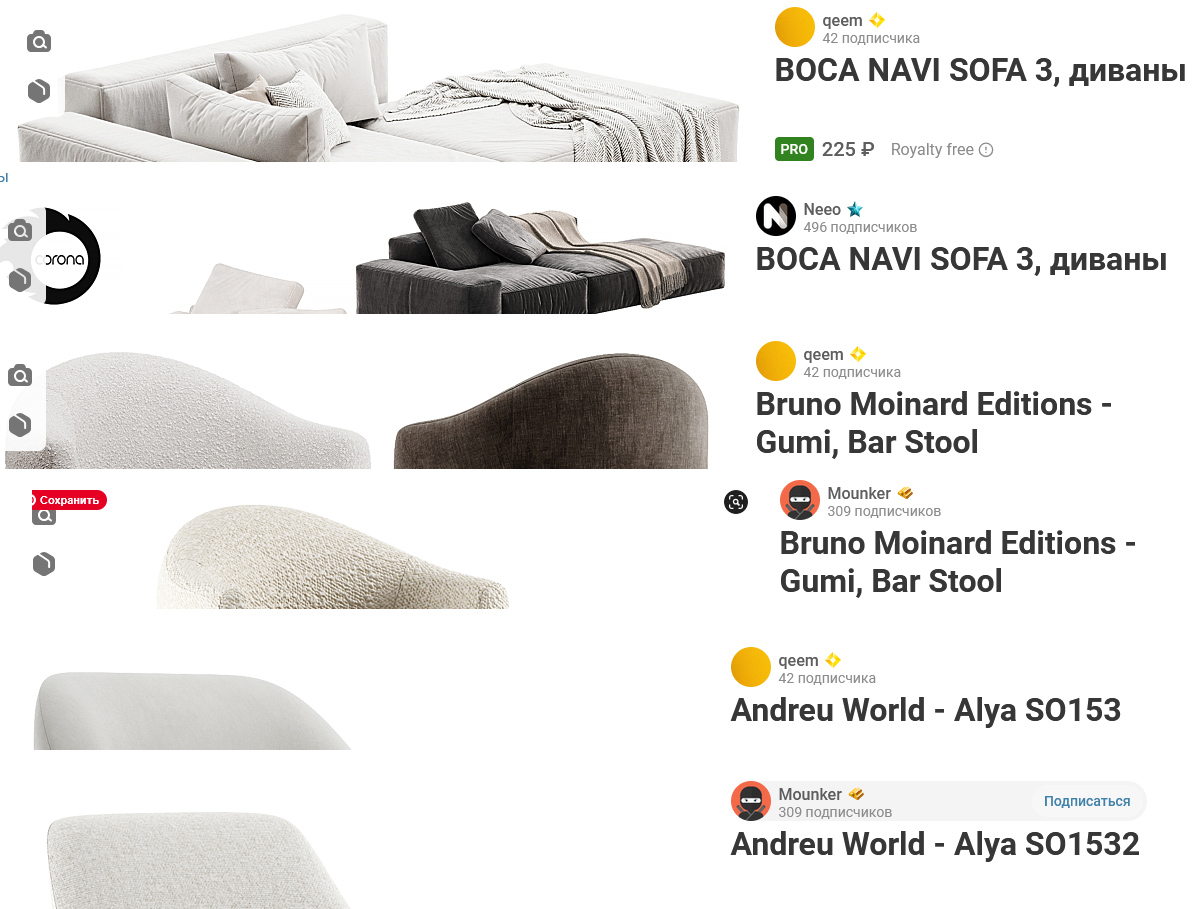Click image search icon on white sofa

[39, 41]
